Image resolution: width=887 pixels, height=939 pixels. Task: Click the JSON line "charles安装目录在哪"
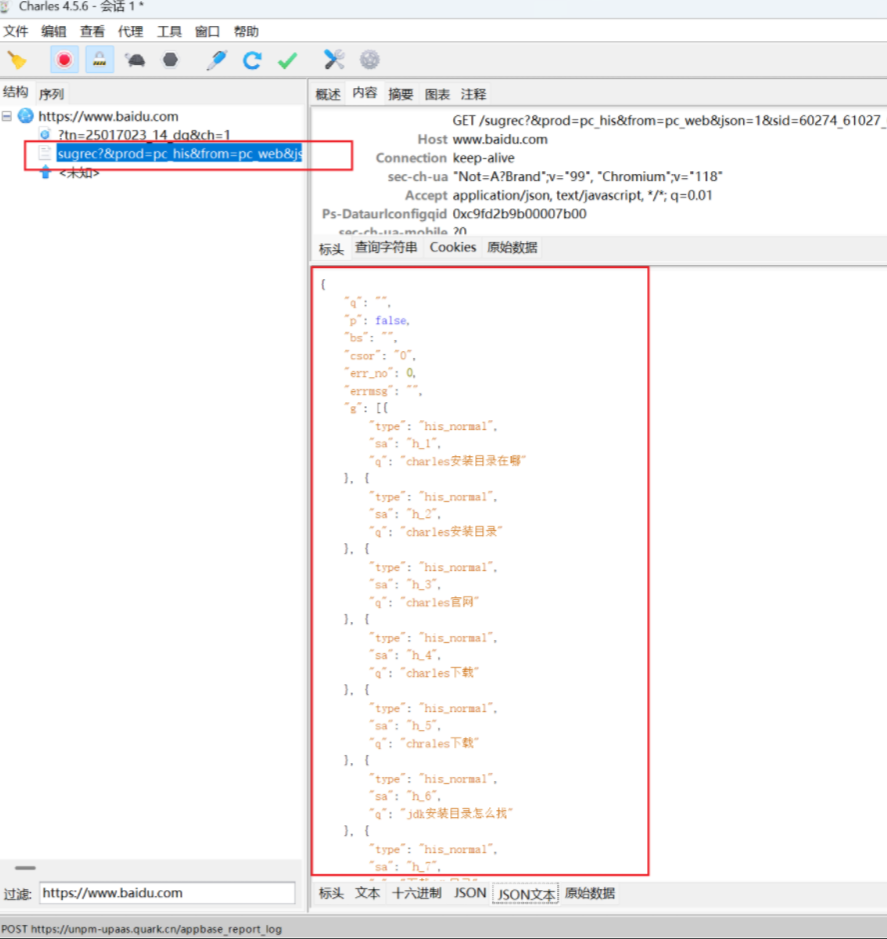pos(447,461)
